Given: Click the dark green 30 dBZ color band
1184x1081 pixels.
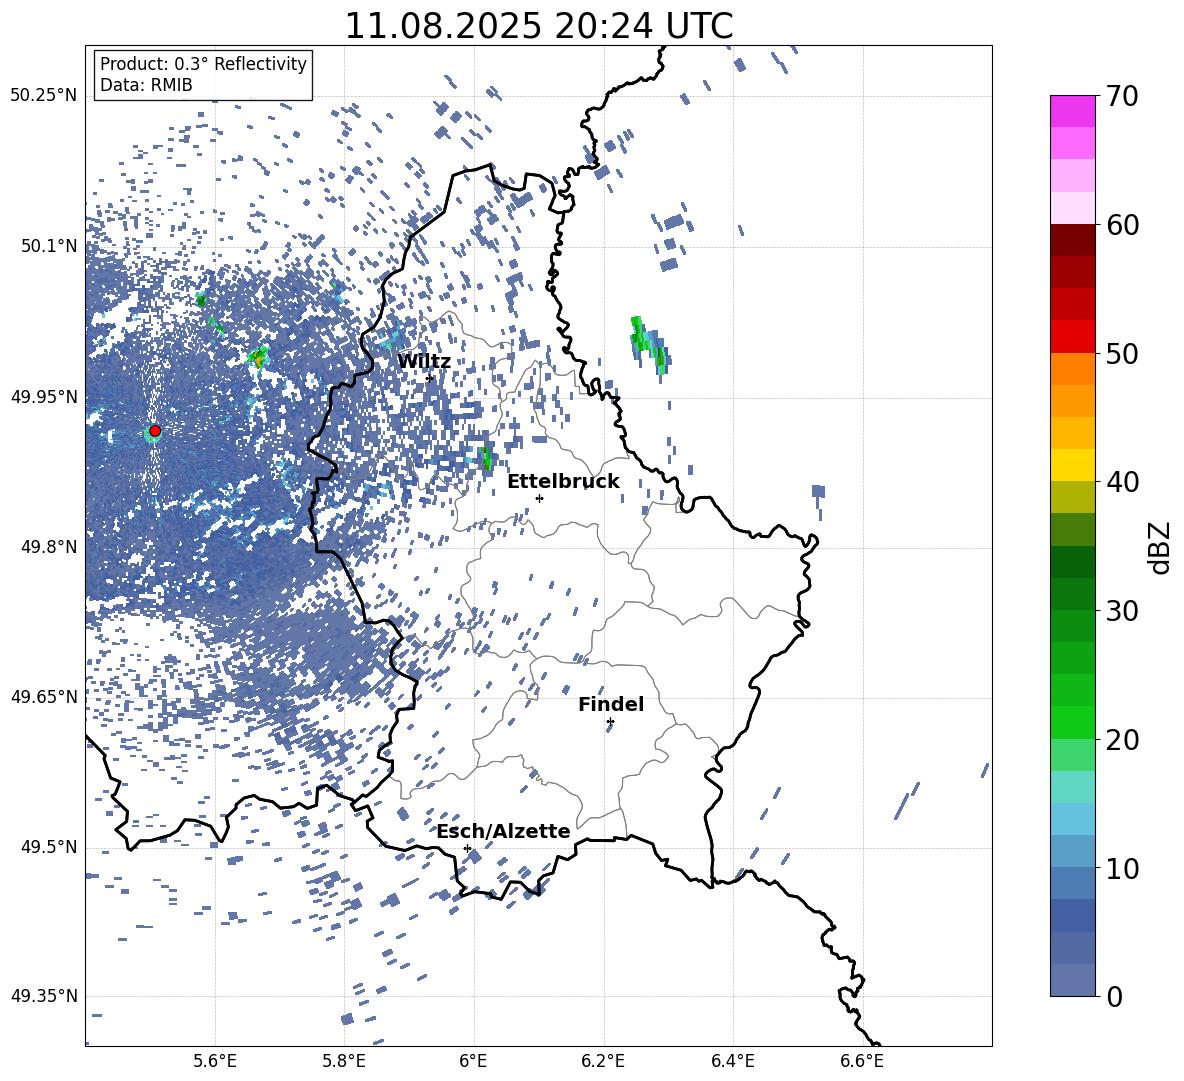Looking at the screenshot, I should (x=1072, y=594).
